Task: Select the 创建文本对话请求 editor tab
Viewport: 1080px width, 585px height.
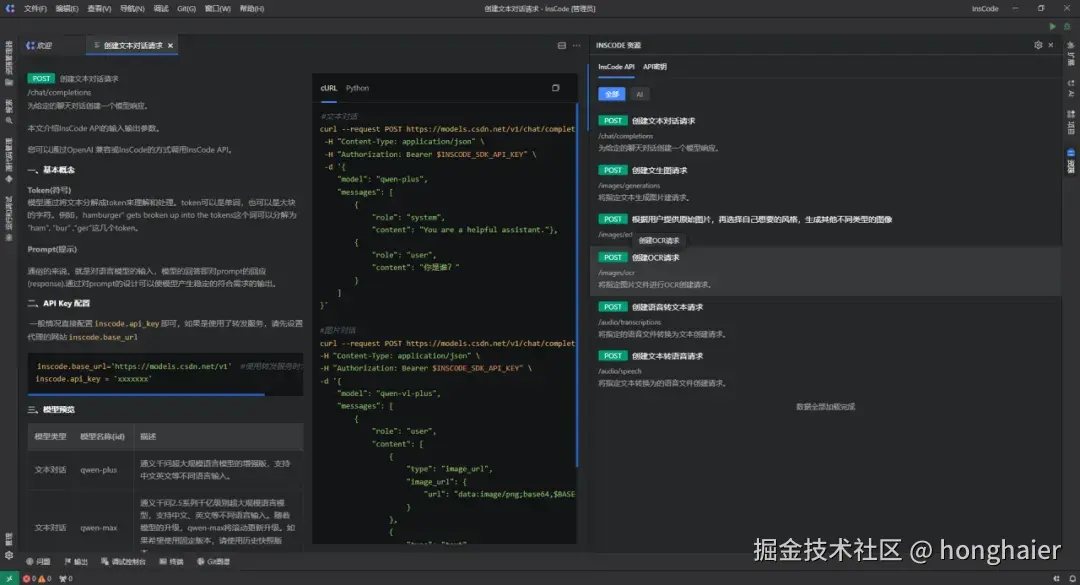Action: click(132, 45)
